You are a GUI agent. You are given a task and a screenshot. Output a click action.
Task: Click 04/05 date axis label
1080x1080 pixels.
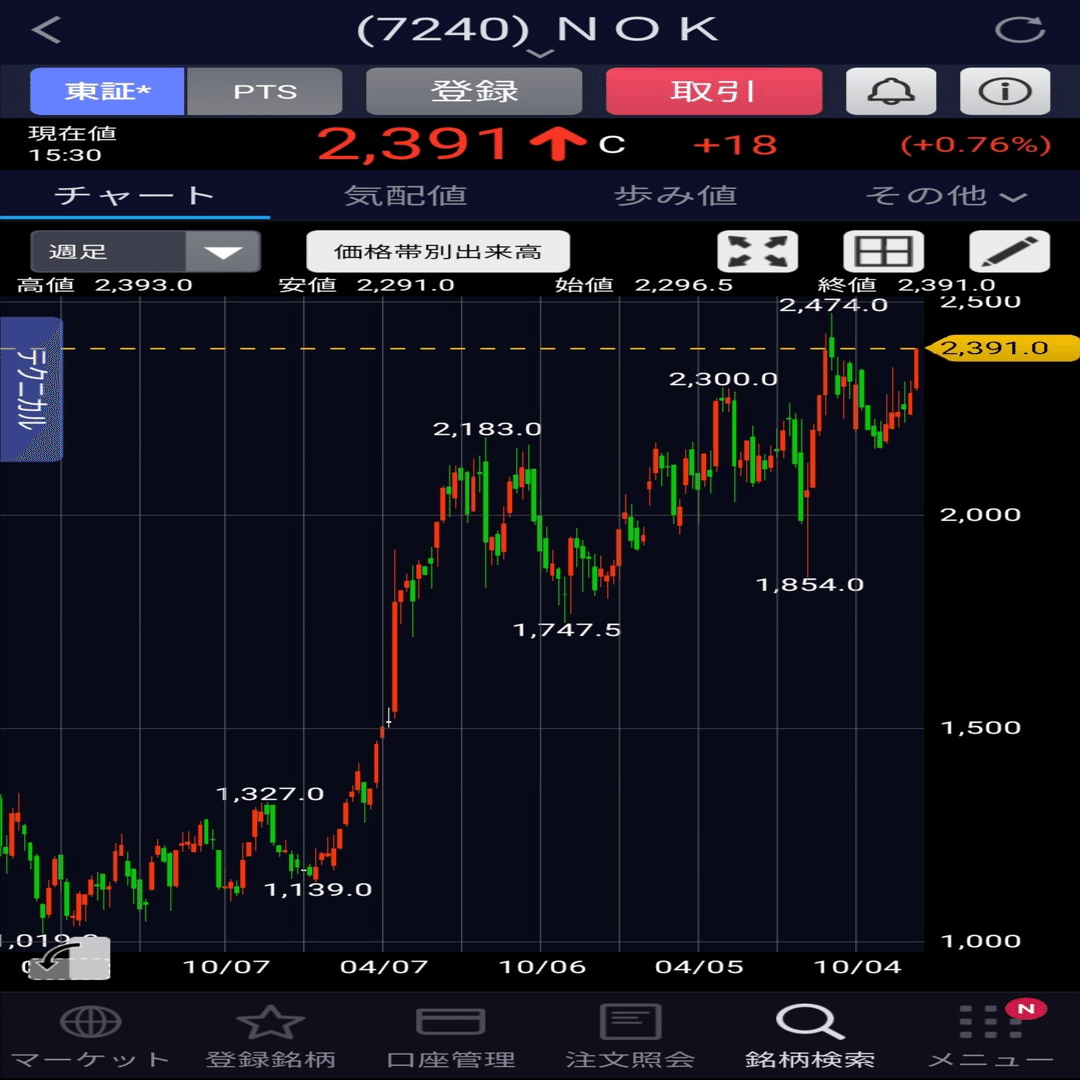coord(699,966)
